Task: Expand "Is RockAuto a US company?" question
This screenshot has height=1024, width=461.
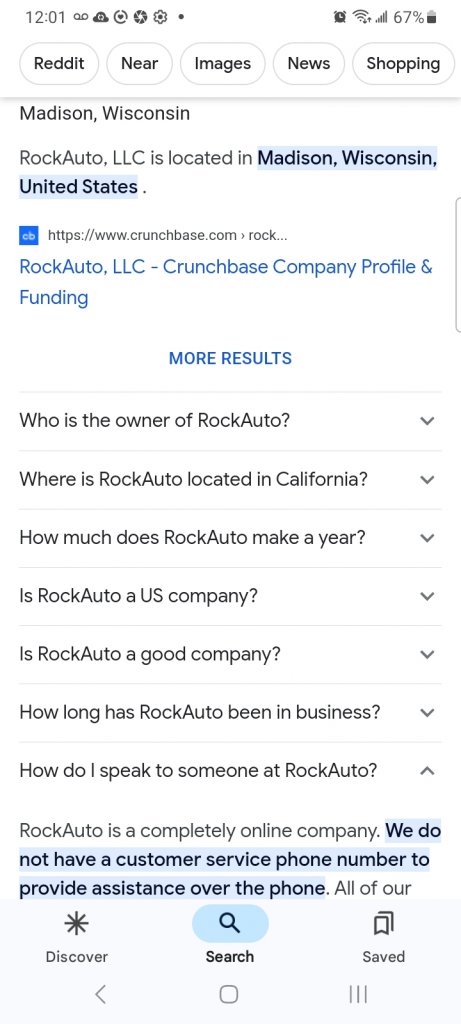Action: point(230,596)
